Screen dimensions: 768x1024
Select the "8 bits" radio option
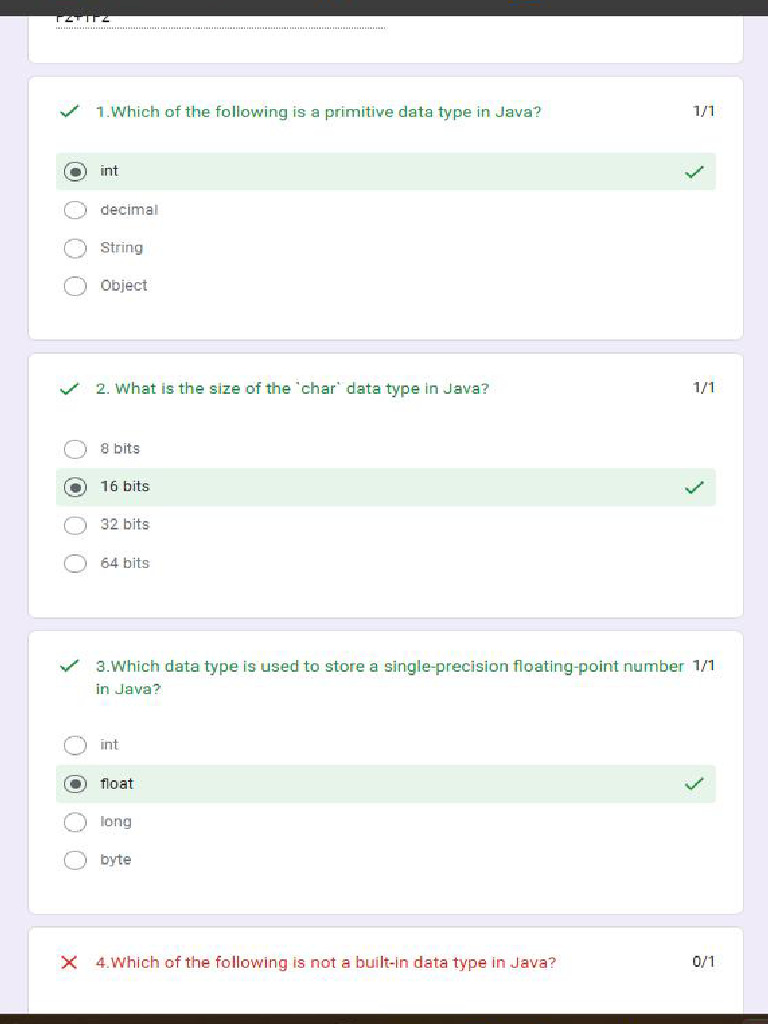(x=75, y=449)
